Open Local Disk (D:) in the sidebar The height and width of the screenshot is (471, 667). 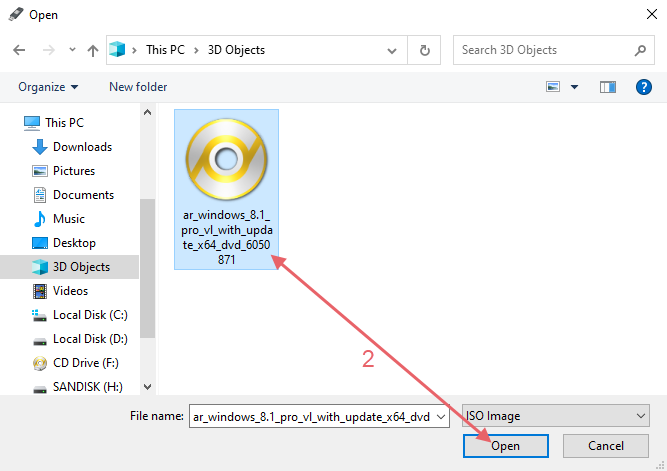point(90,339)
